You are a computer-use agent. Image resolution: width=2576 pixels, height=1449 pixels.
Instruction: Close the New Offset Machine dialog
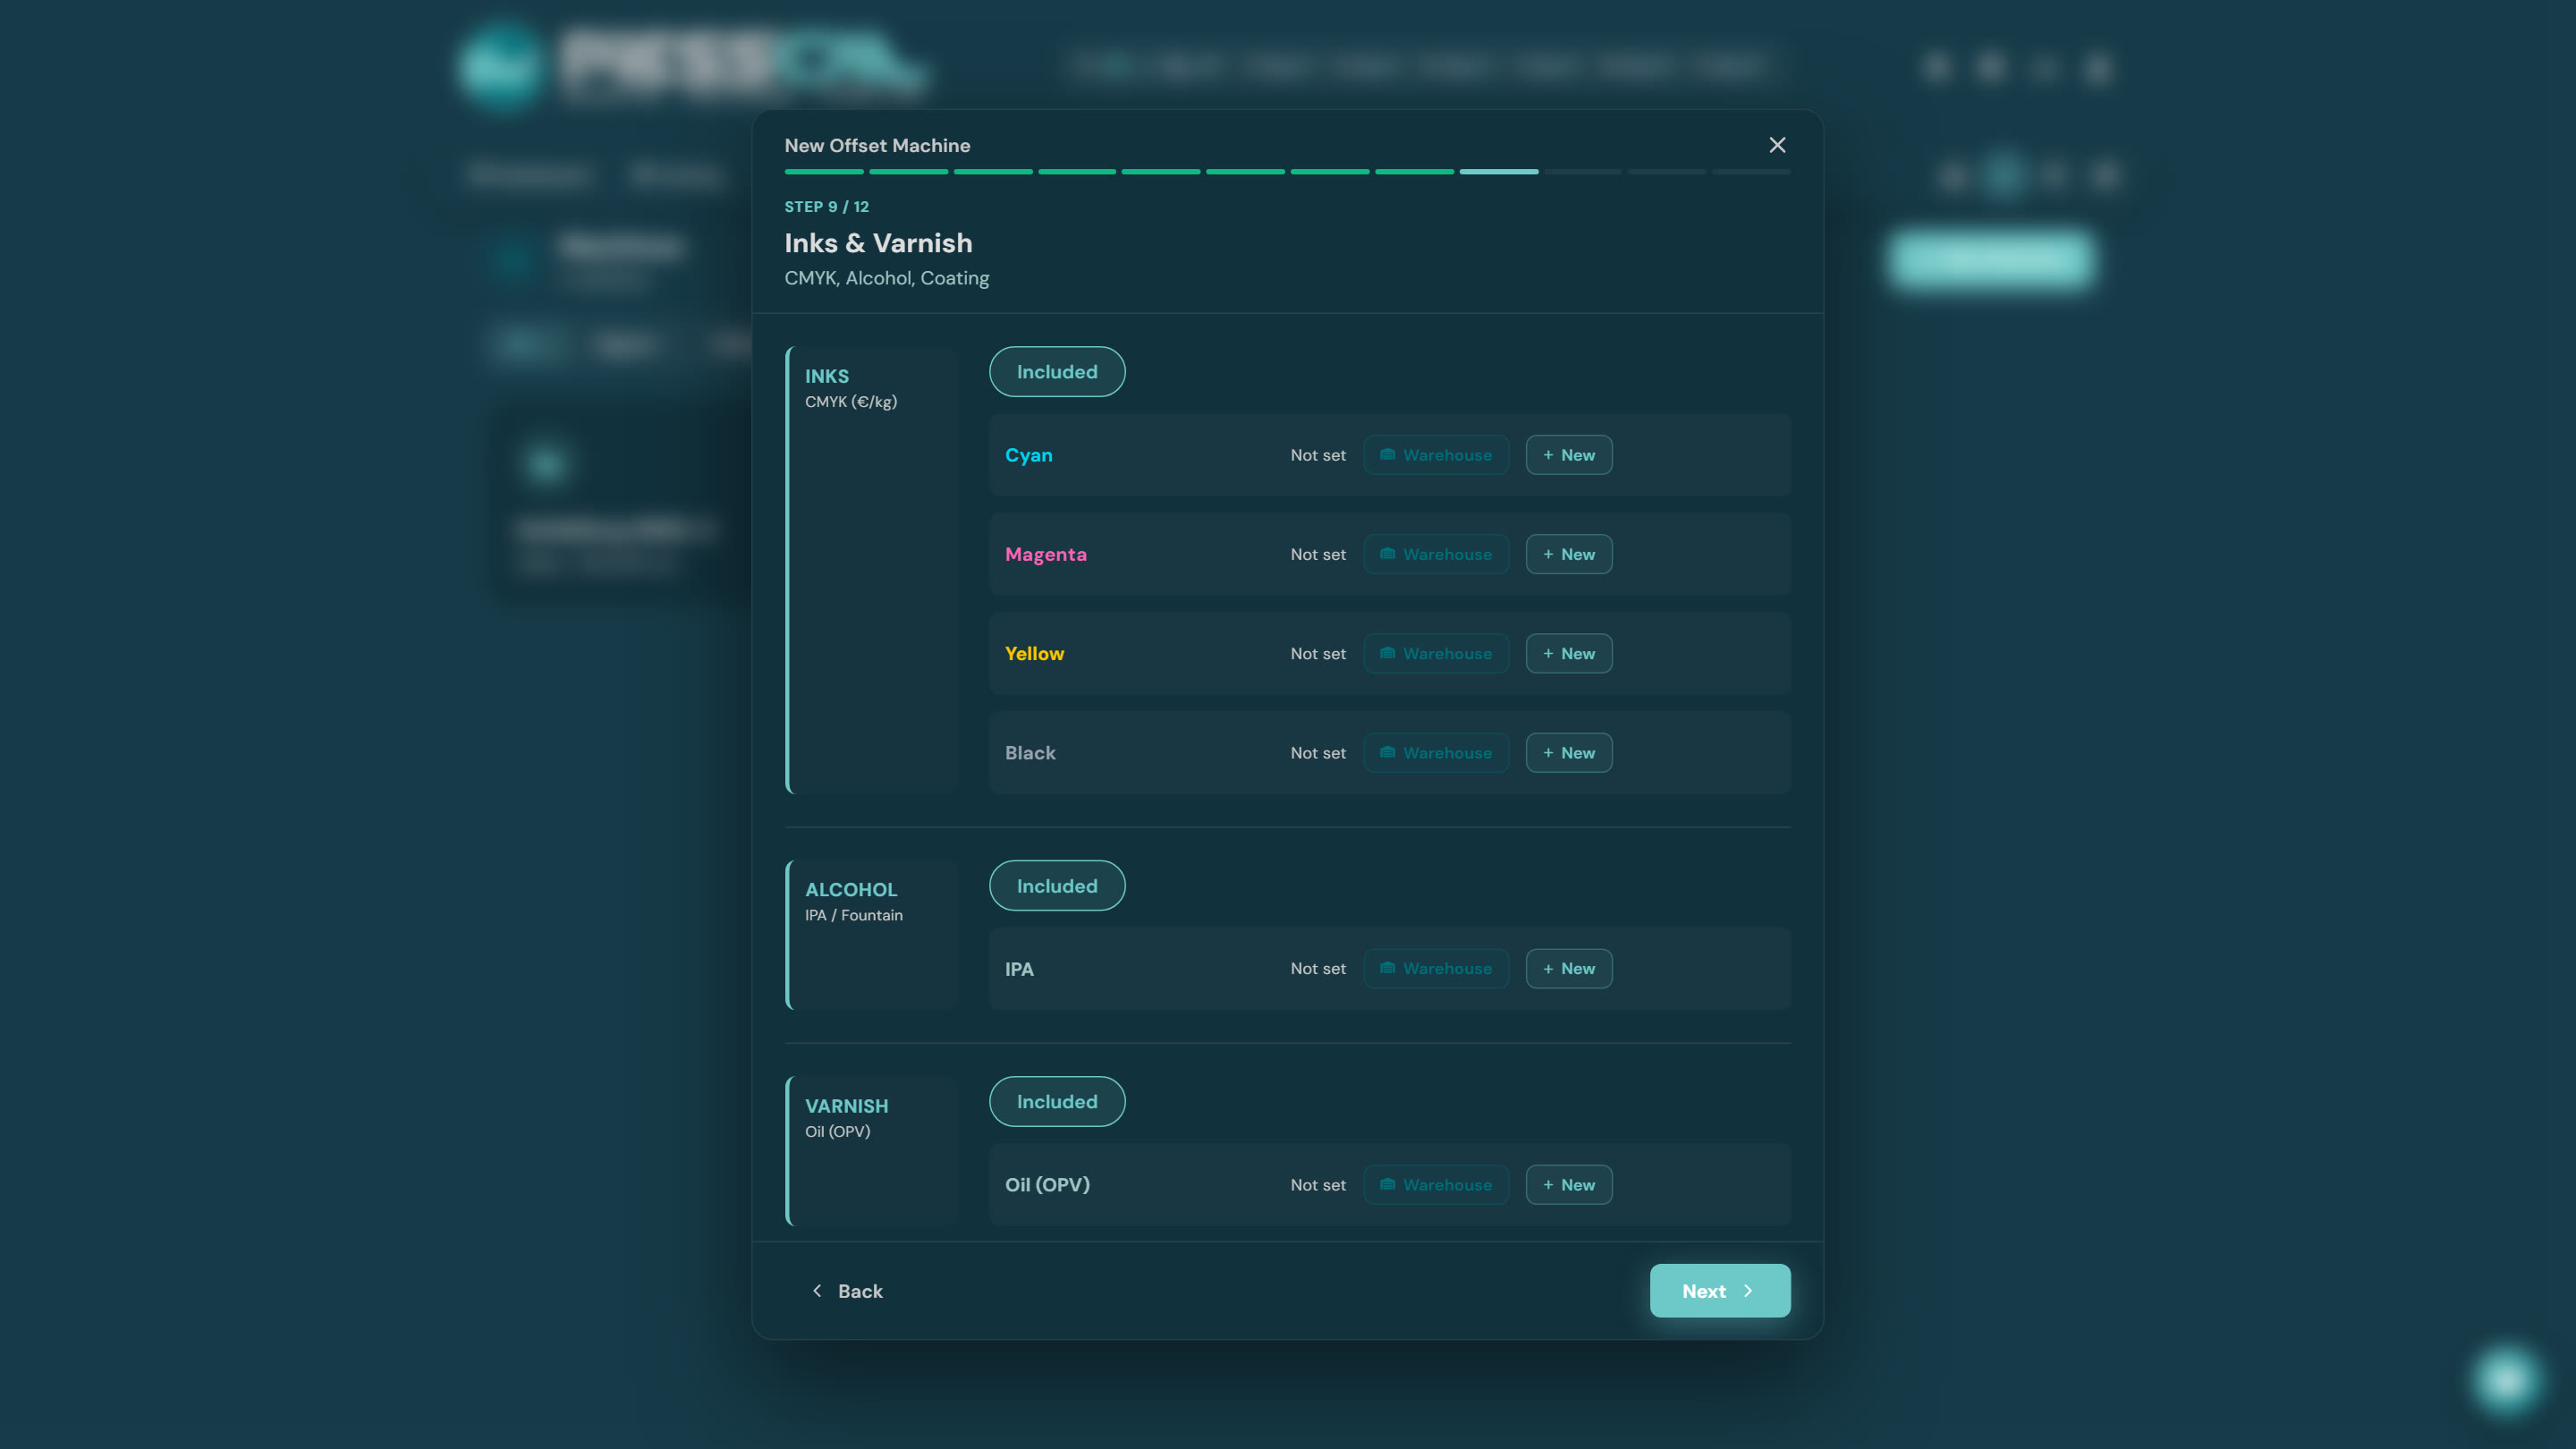[1777, 145]
